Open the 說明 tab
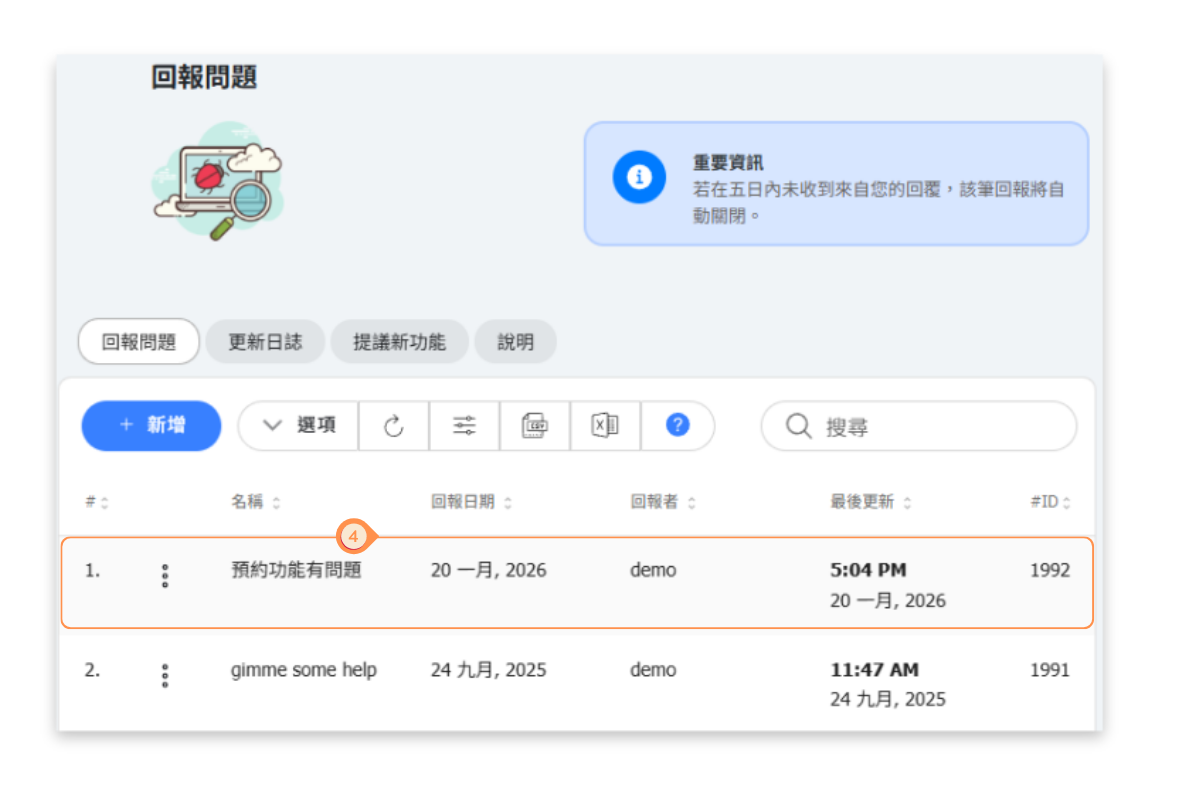This screenshot has width=1200, height=800. 515,342
